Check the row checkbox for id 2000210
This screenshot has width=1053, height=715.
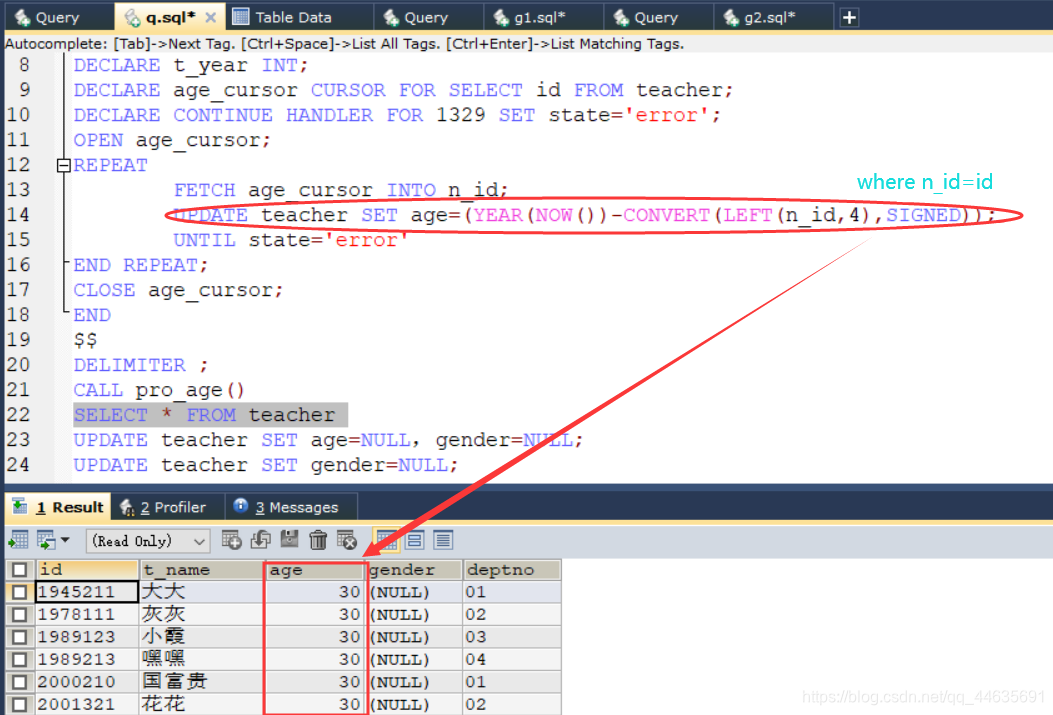pos(19,681)
